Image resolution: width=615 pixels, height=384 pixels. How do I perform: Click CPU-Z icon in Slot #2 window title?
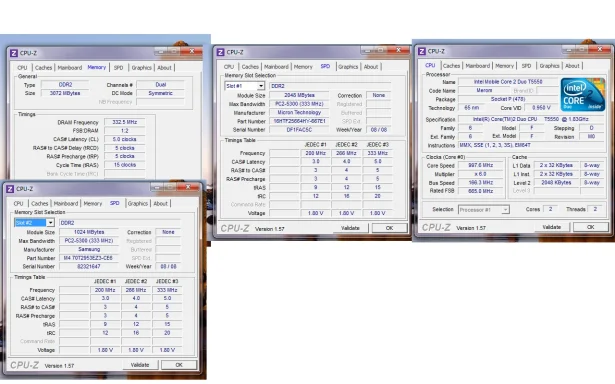(10, 189)
